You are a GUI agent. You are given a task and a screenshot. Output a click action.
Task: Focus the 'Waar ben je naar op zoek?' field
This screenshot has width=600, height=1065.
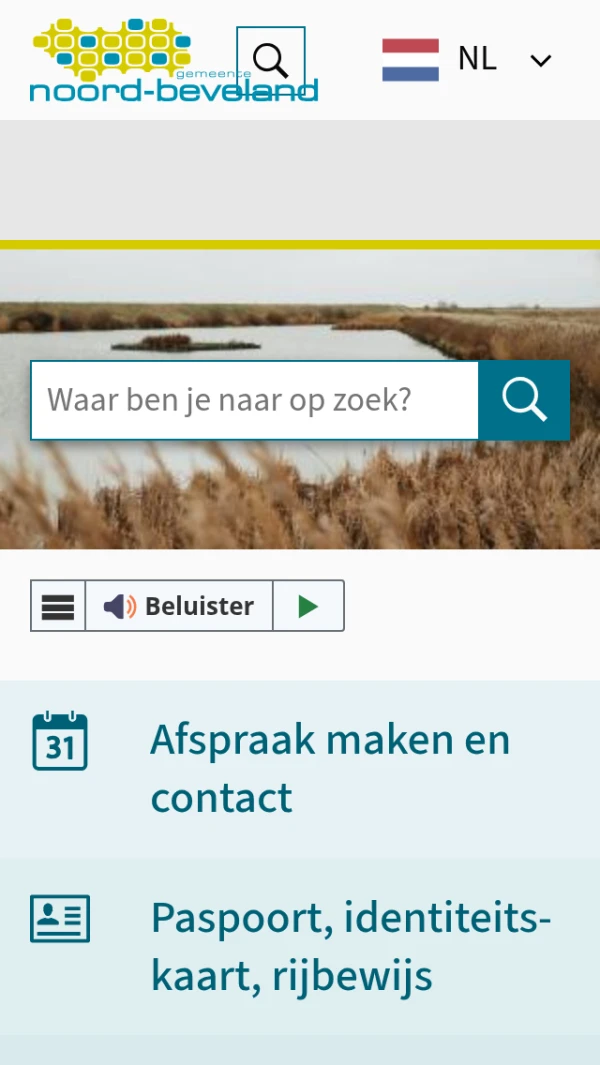point(255,401)
